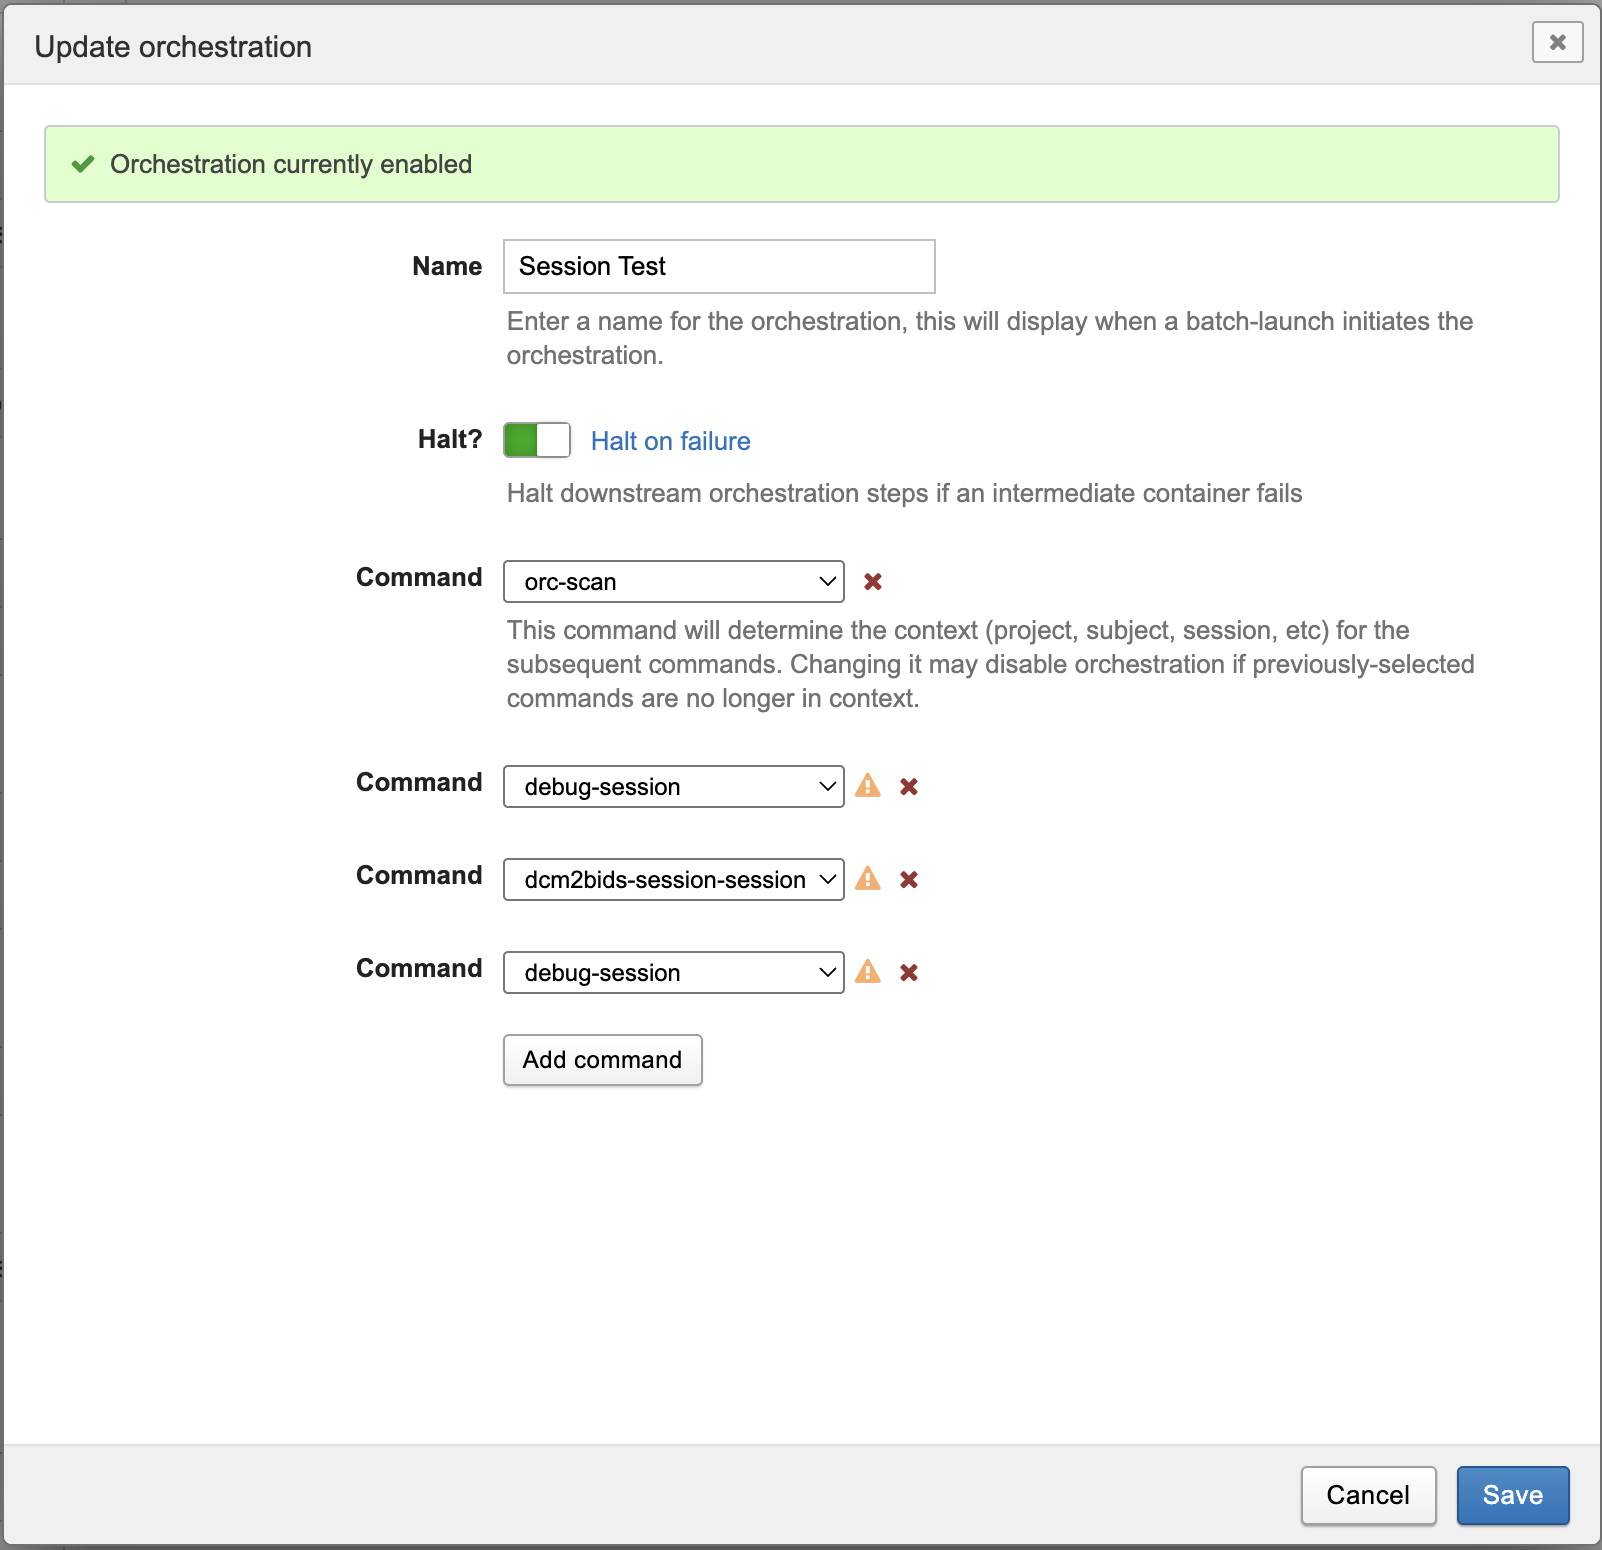
Task: Save the orchestration changes
Action: click(x=1512, y=1495)
